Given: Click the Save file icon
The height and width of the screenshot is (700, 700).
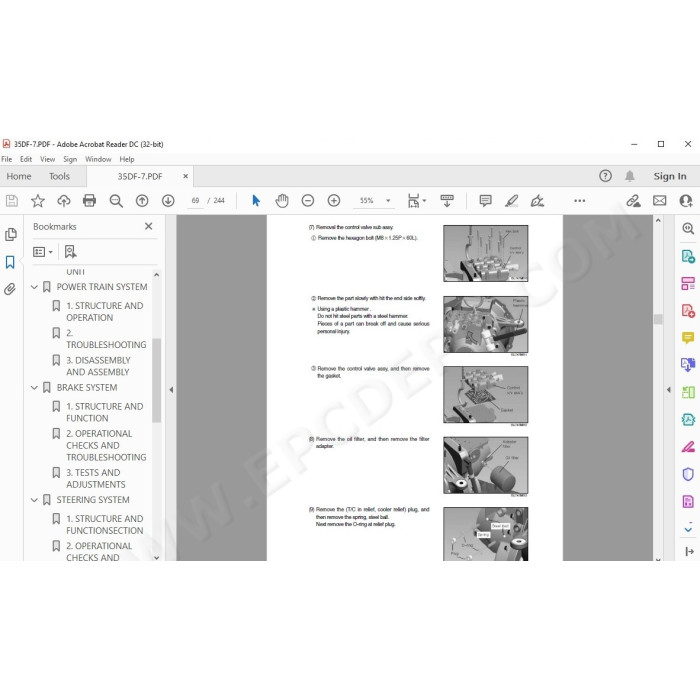Looking at the screenshot, I should pyautogui.click(x=12, y=201).
